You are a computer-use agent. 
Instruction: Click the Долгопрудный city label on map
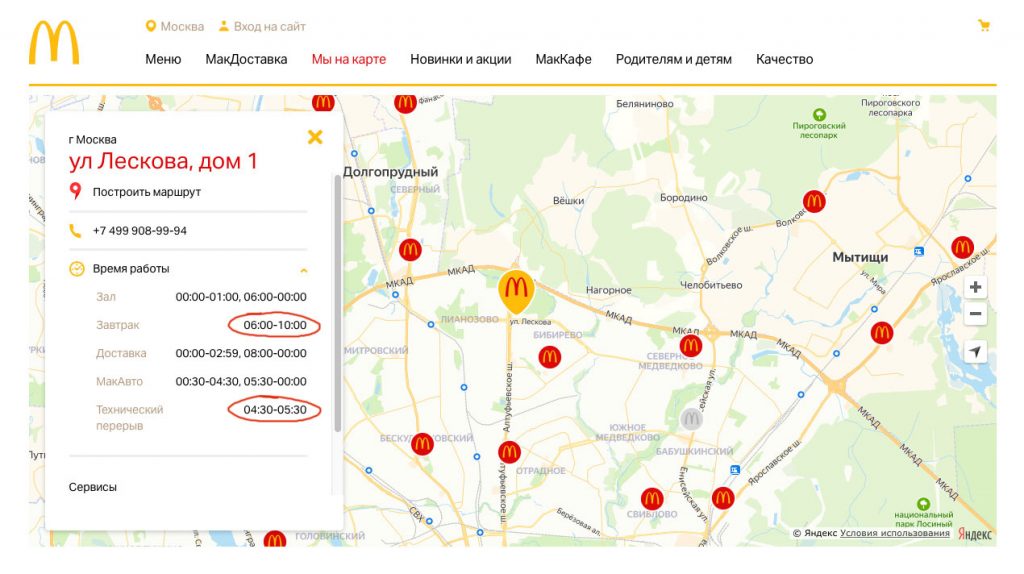[x=391, y=172]
